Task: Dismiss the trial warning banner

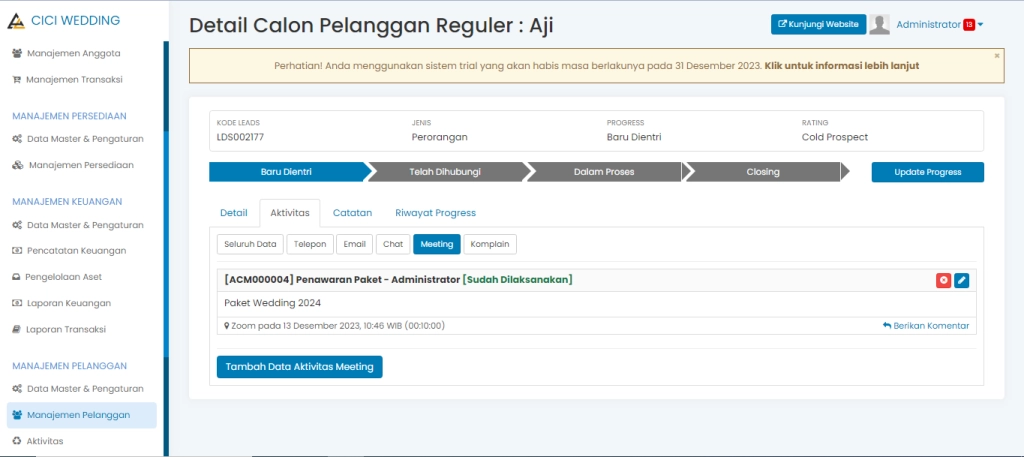Action: tap(996, 56)
